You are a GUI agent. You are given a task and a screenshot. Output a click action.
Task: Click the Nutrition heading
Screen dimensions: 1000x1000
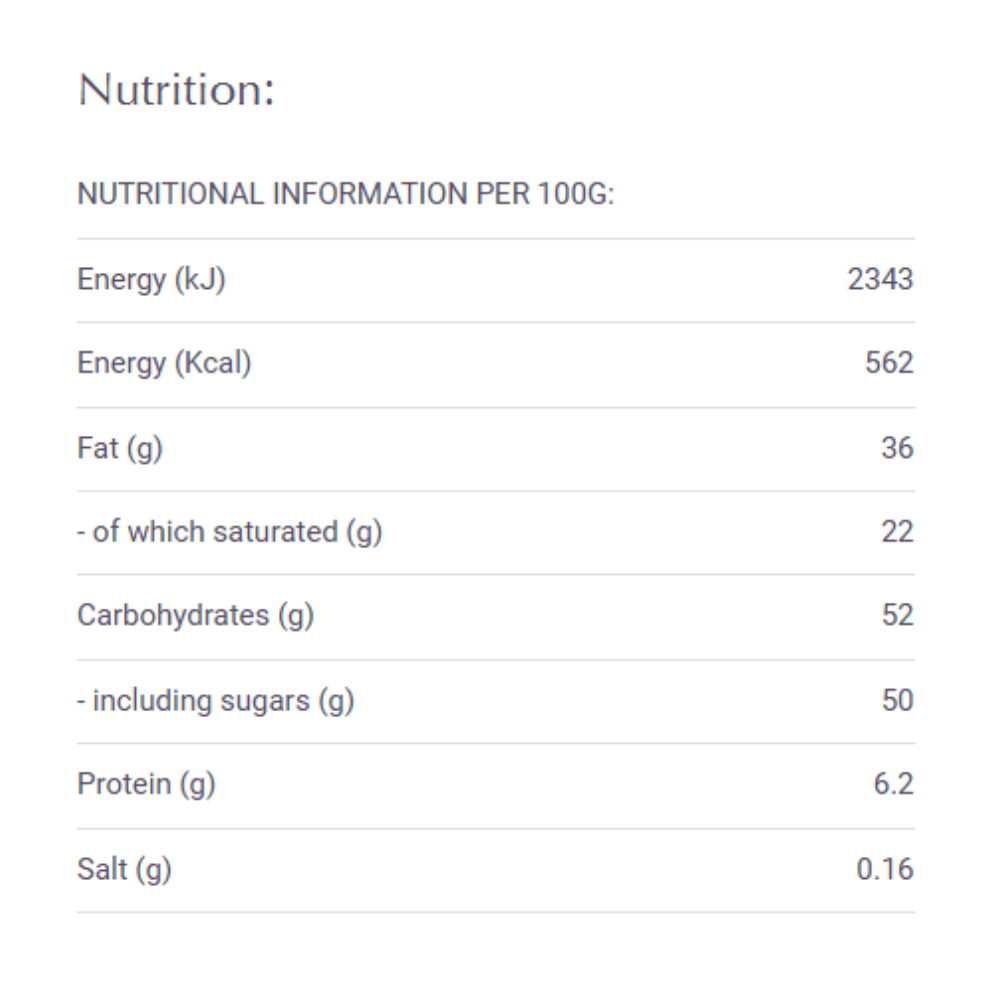pos(176,89)
